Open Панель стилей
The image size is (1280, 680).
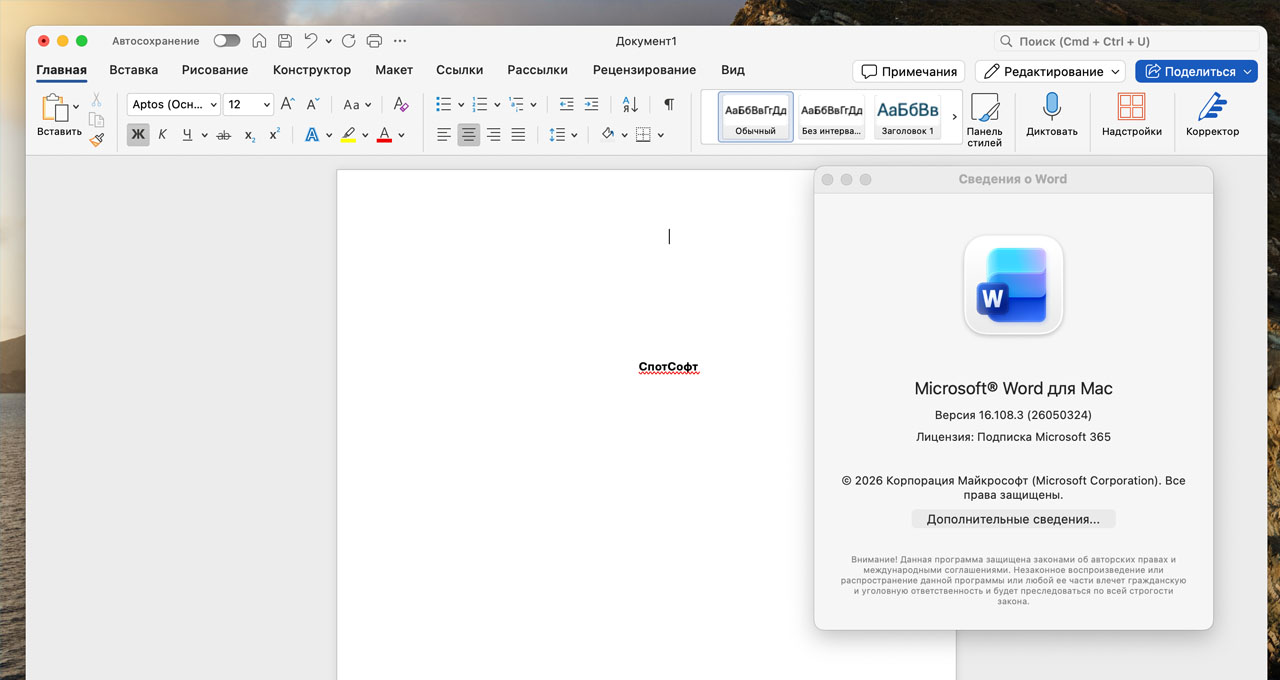[985, 120]
